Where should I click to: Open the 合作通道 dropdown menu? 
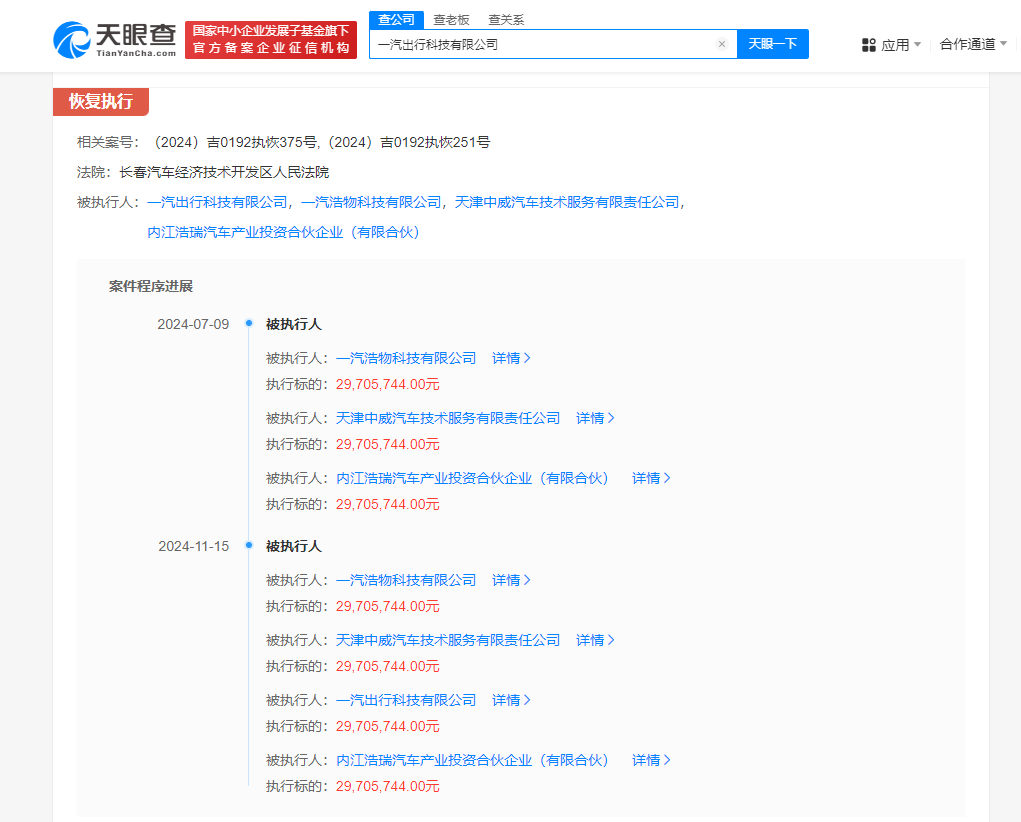tap(973, 44)
